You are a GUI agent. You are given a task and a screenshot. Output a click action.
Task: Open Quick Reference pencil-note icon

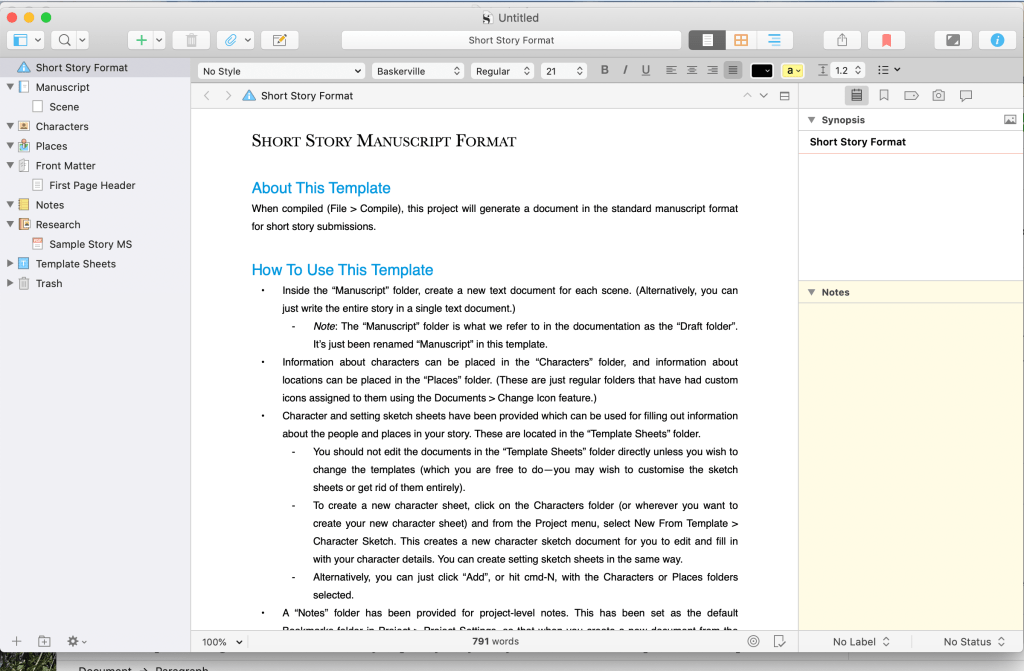click(x=280, y=40)
